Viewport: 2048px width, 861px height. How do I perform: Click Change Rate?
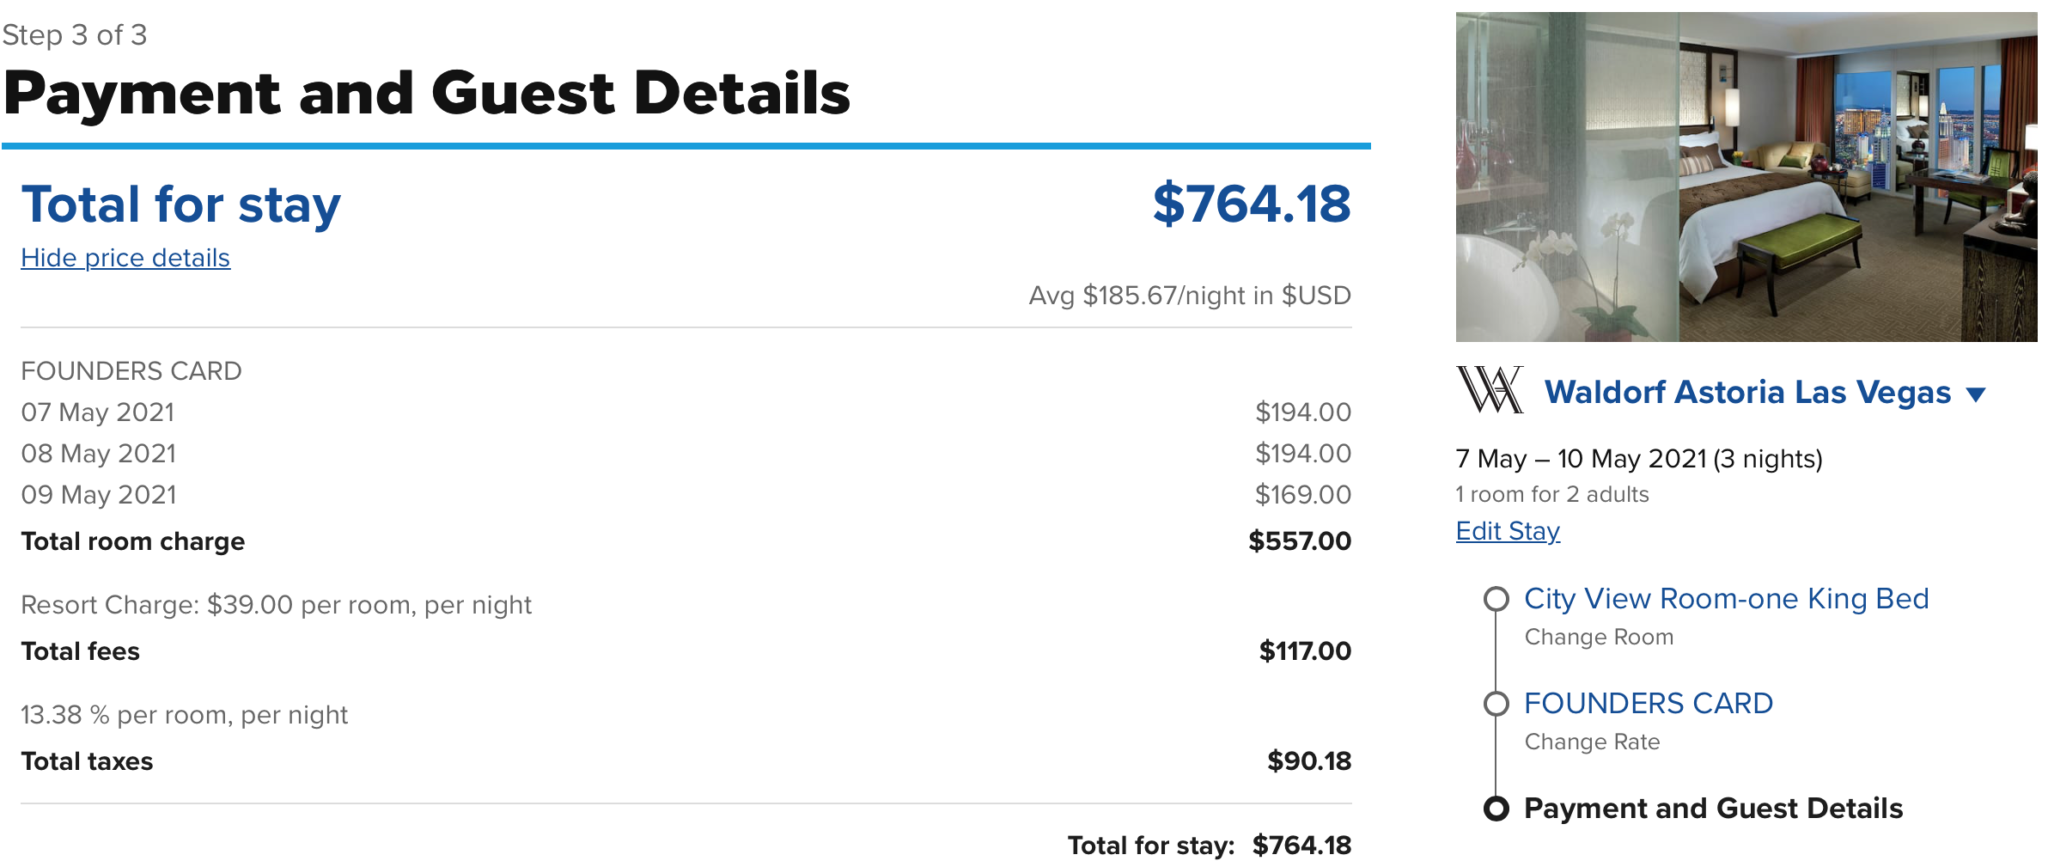[x=1592, y=742]
